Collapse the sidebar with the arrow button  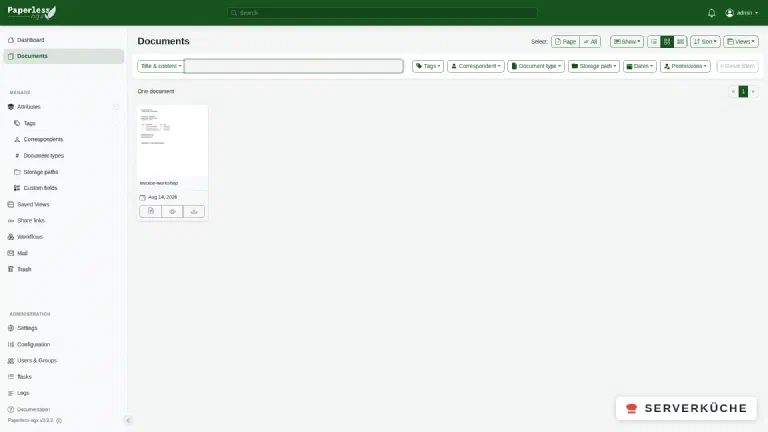(128, 420)
